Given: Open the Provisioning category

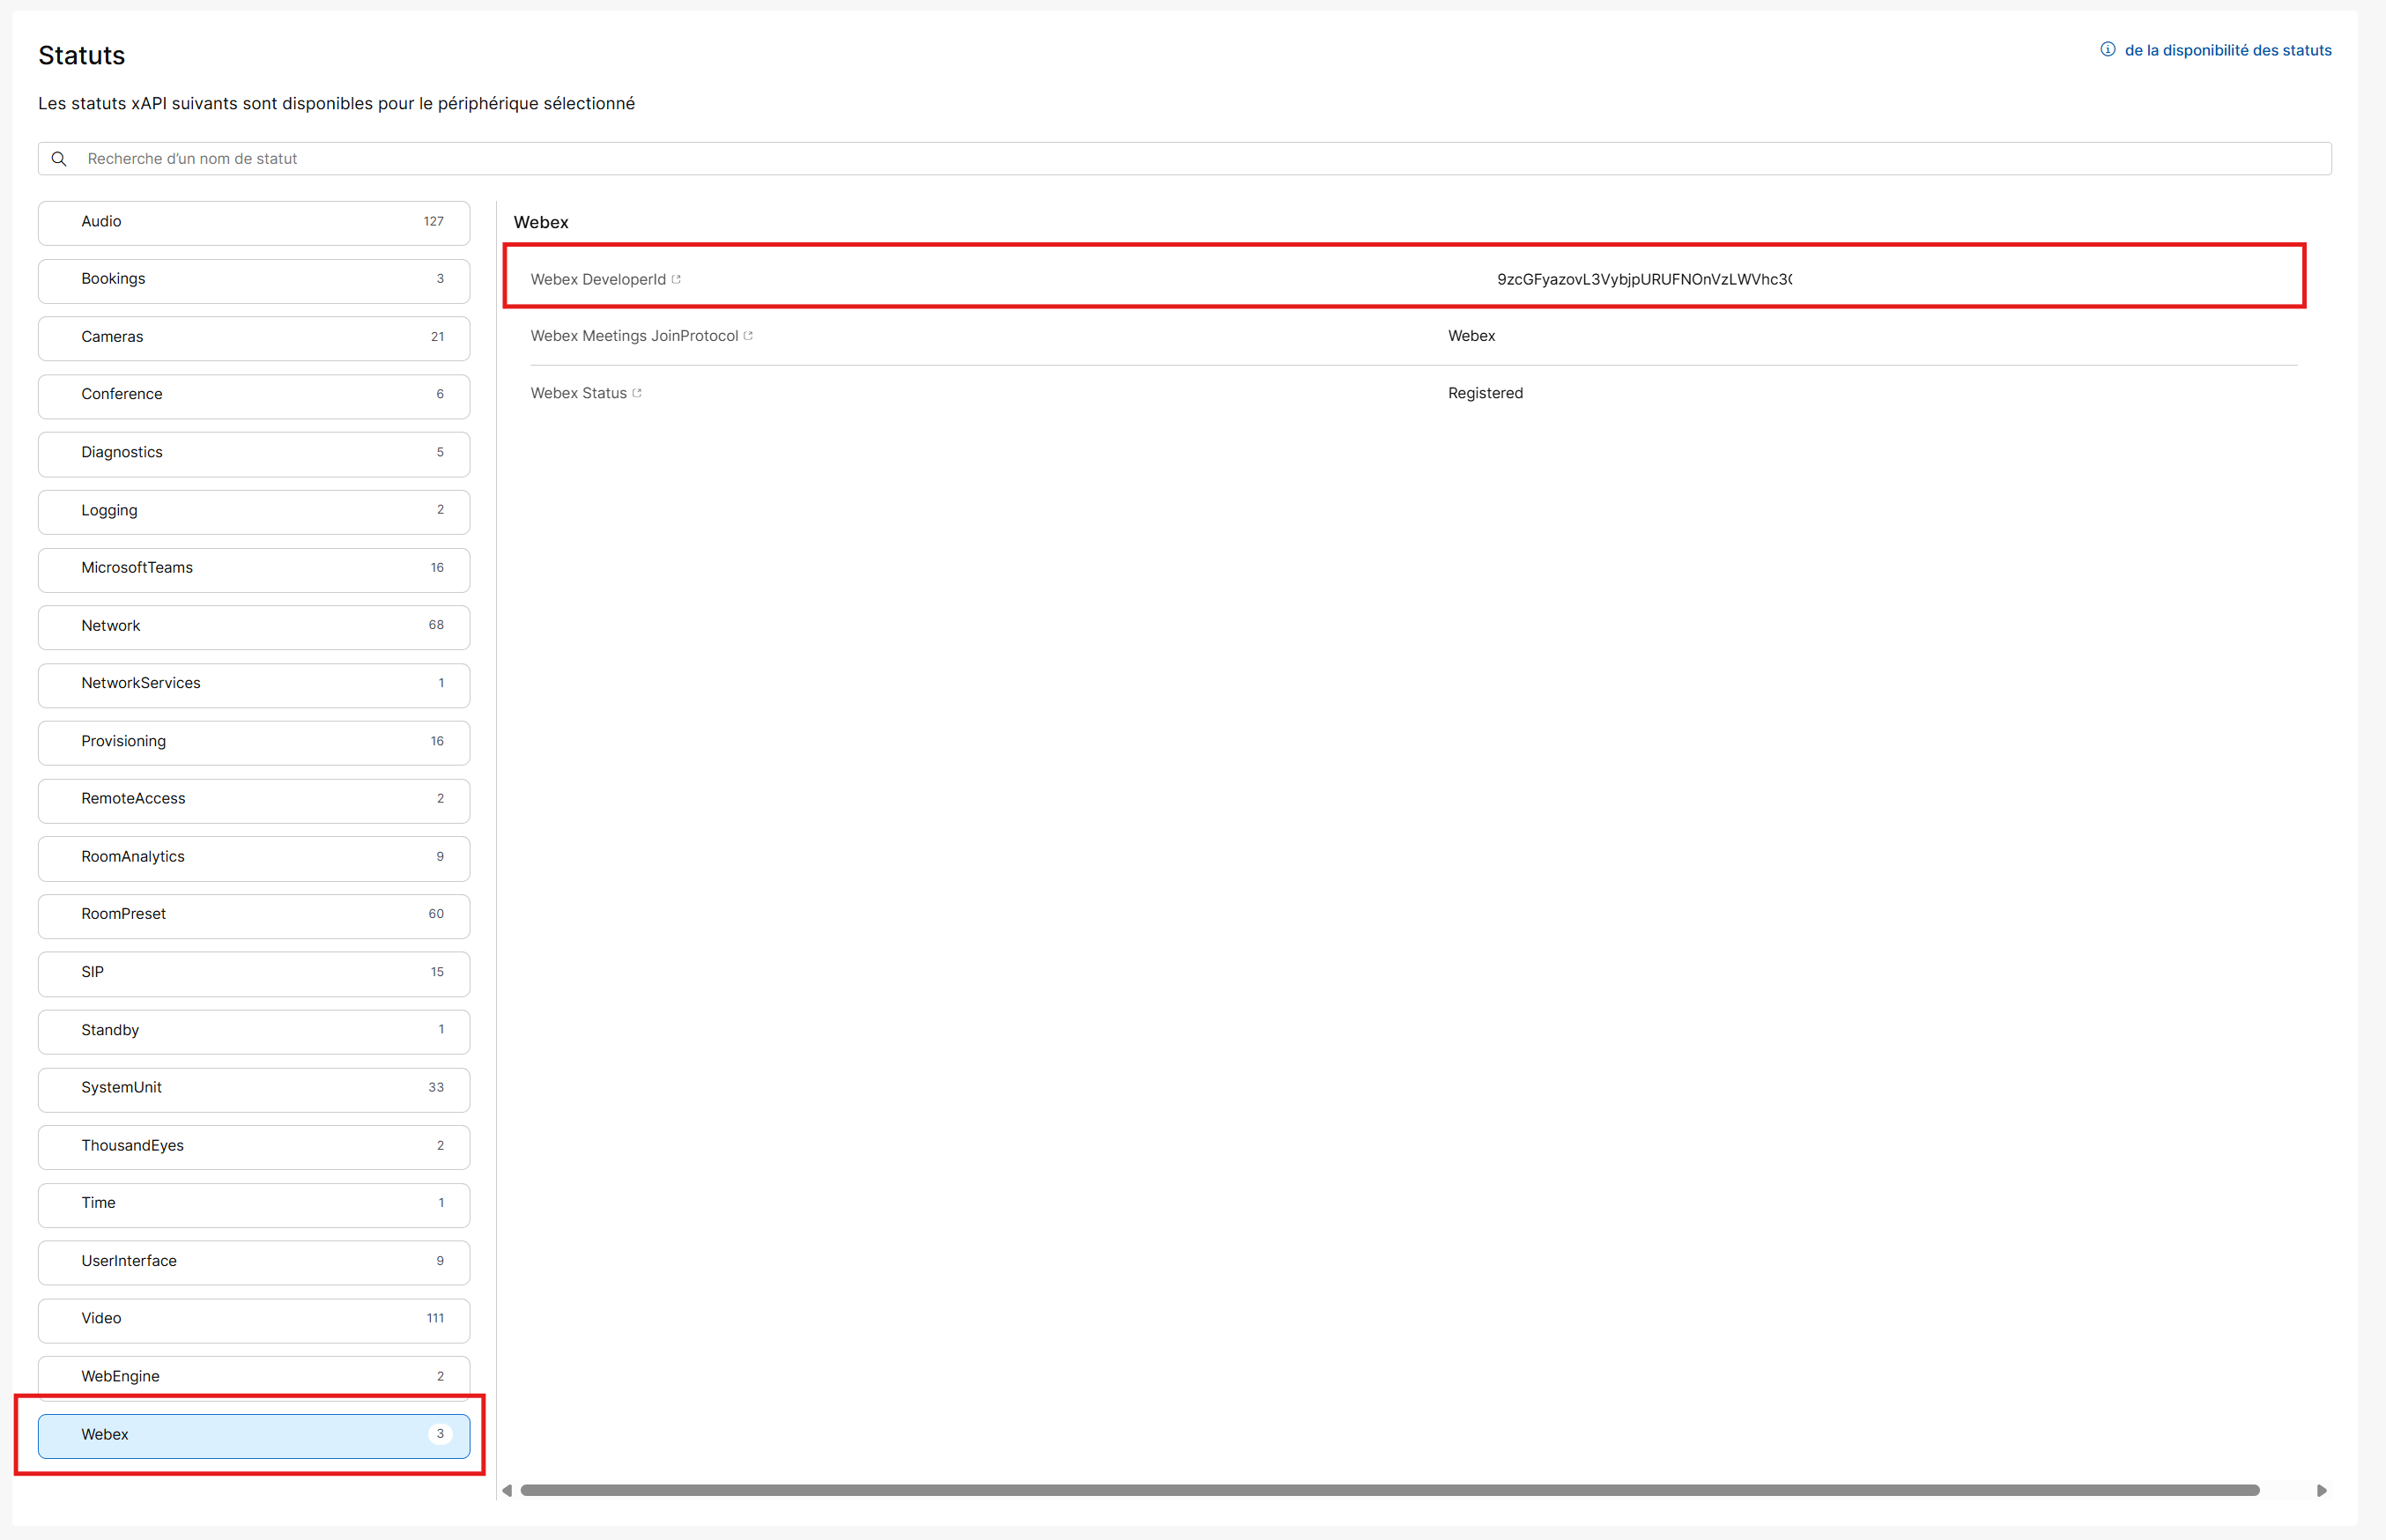Looking at the screenshot, I should coord(254,742).
